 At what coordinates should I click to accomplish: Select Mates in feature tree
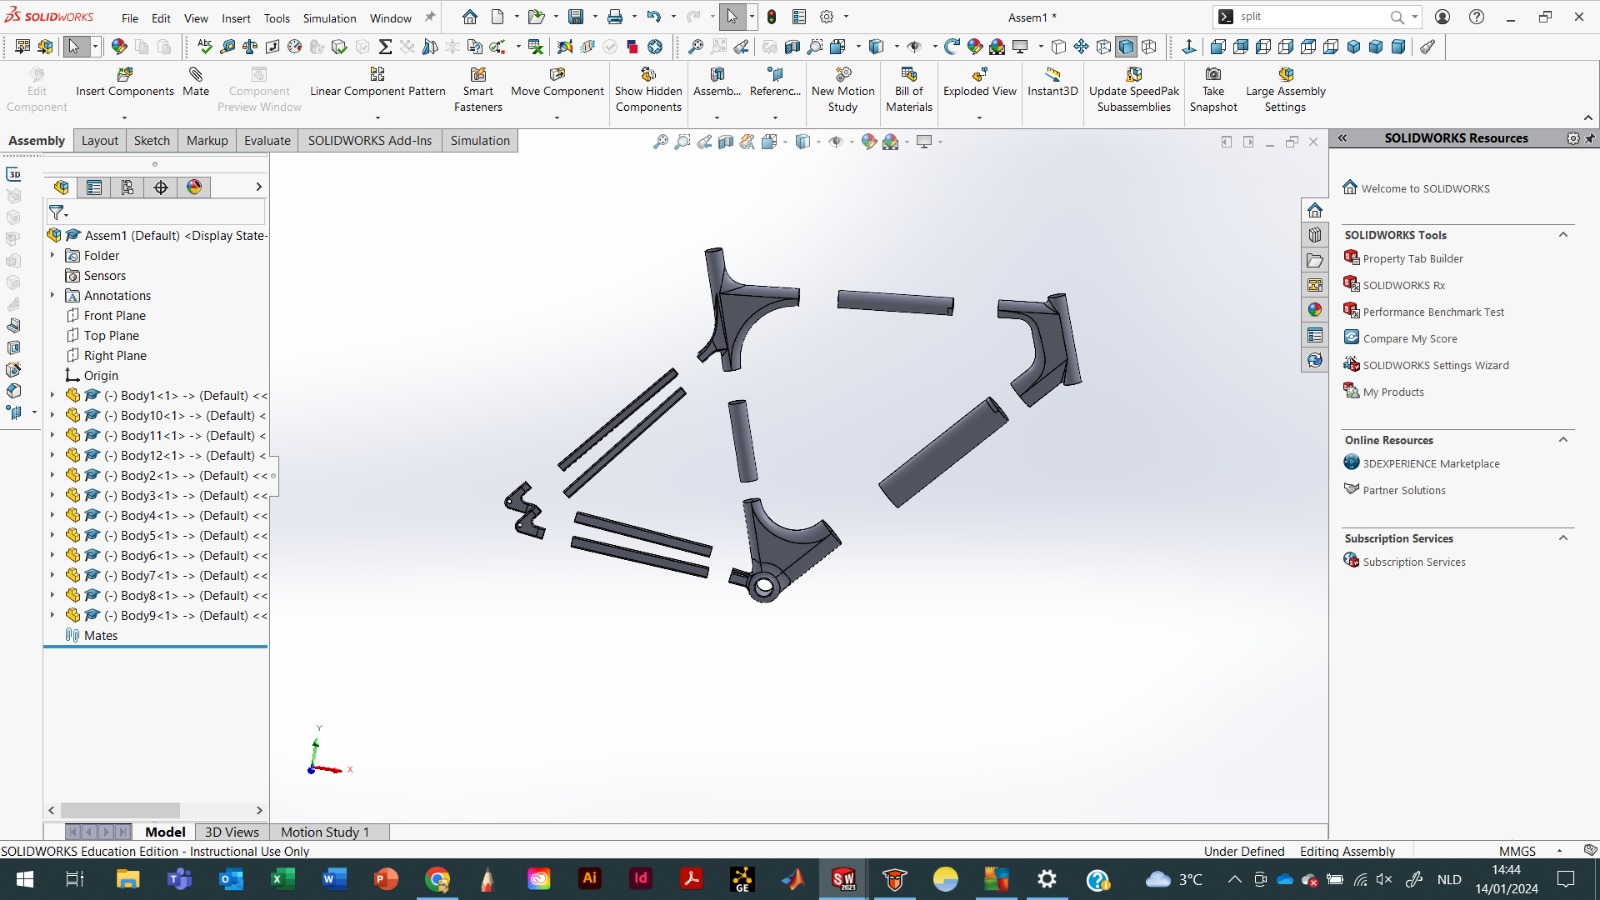pyautogui.click(x=100, y=635)
